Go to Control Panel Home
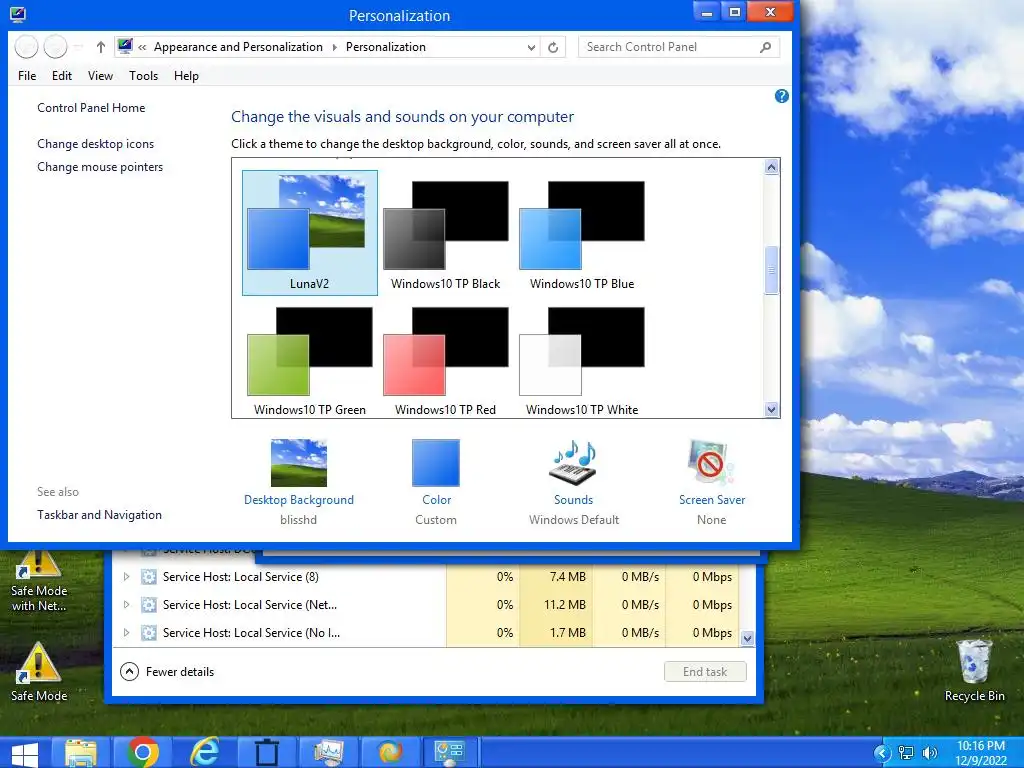Screen dimensions: 1024x768 click(91, 108)
